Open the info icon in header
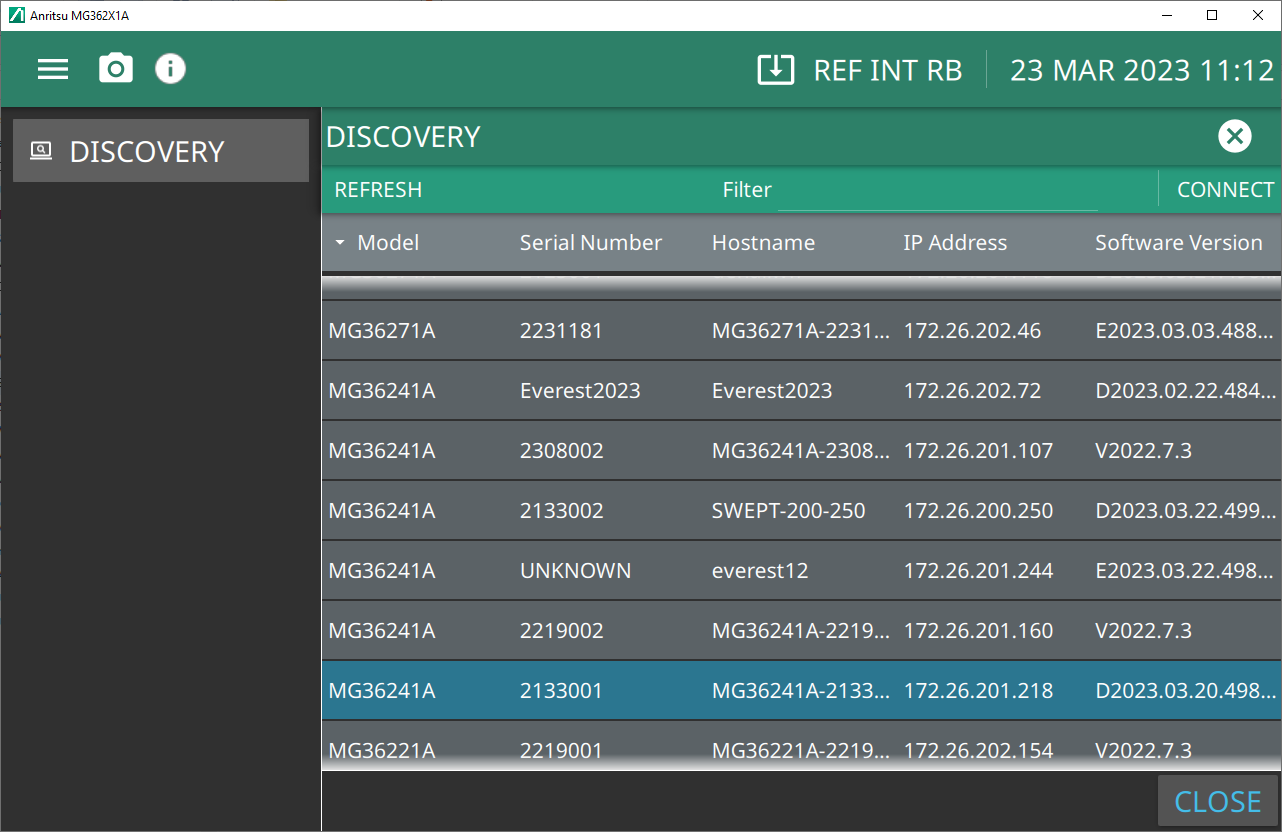The height and width of the screenshot is (832, 1282). pyautogui.click(x=170, y=69)
